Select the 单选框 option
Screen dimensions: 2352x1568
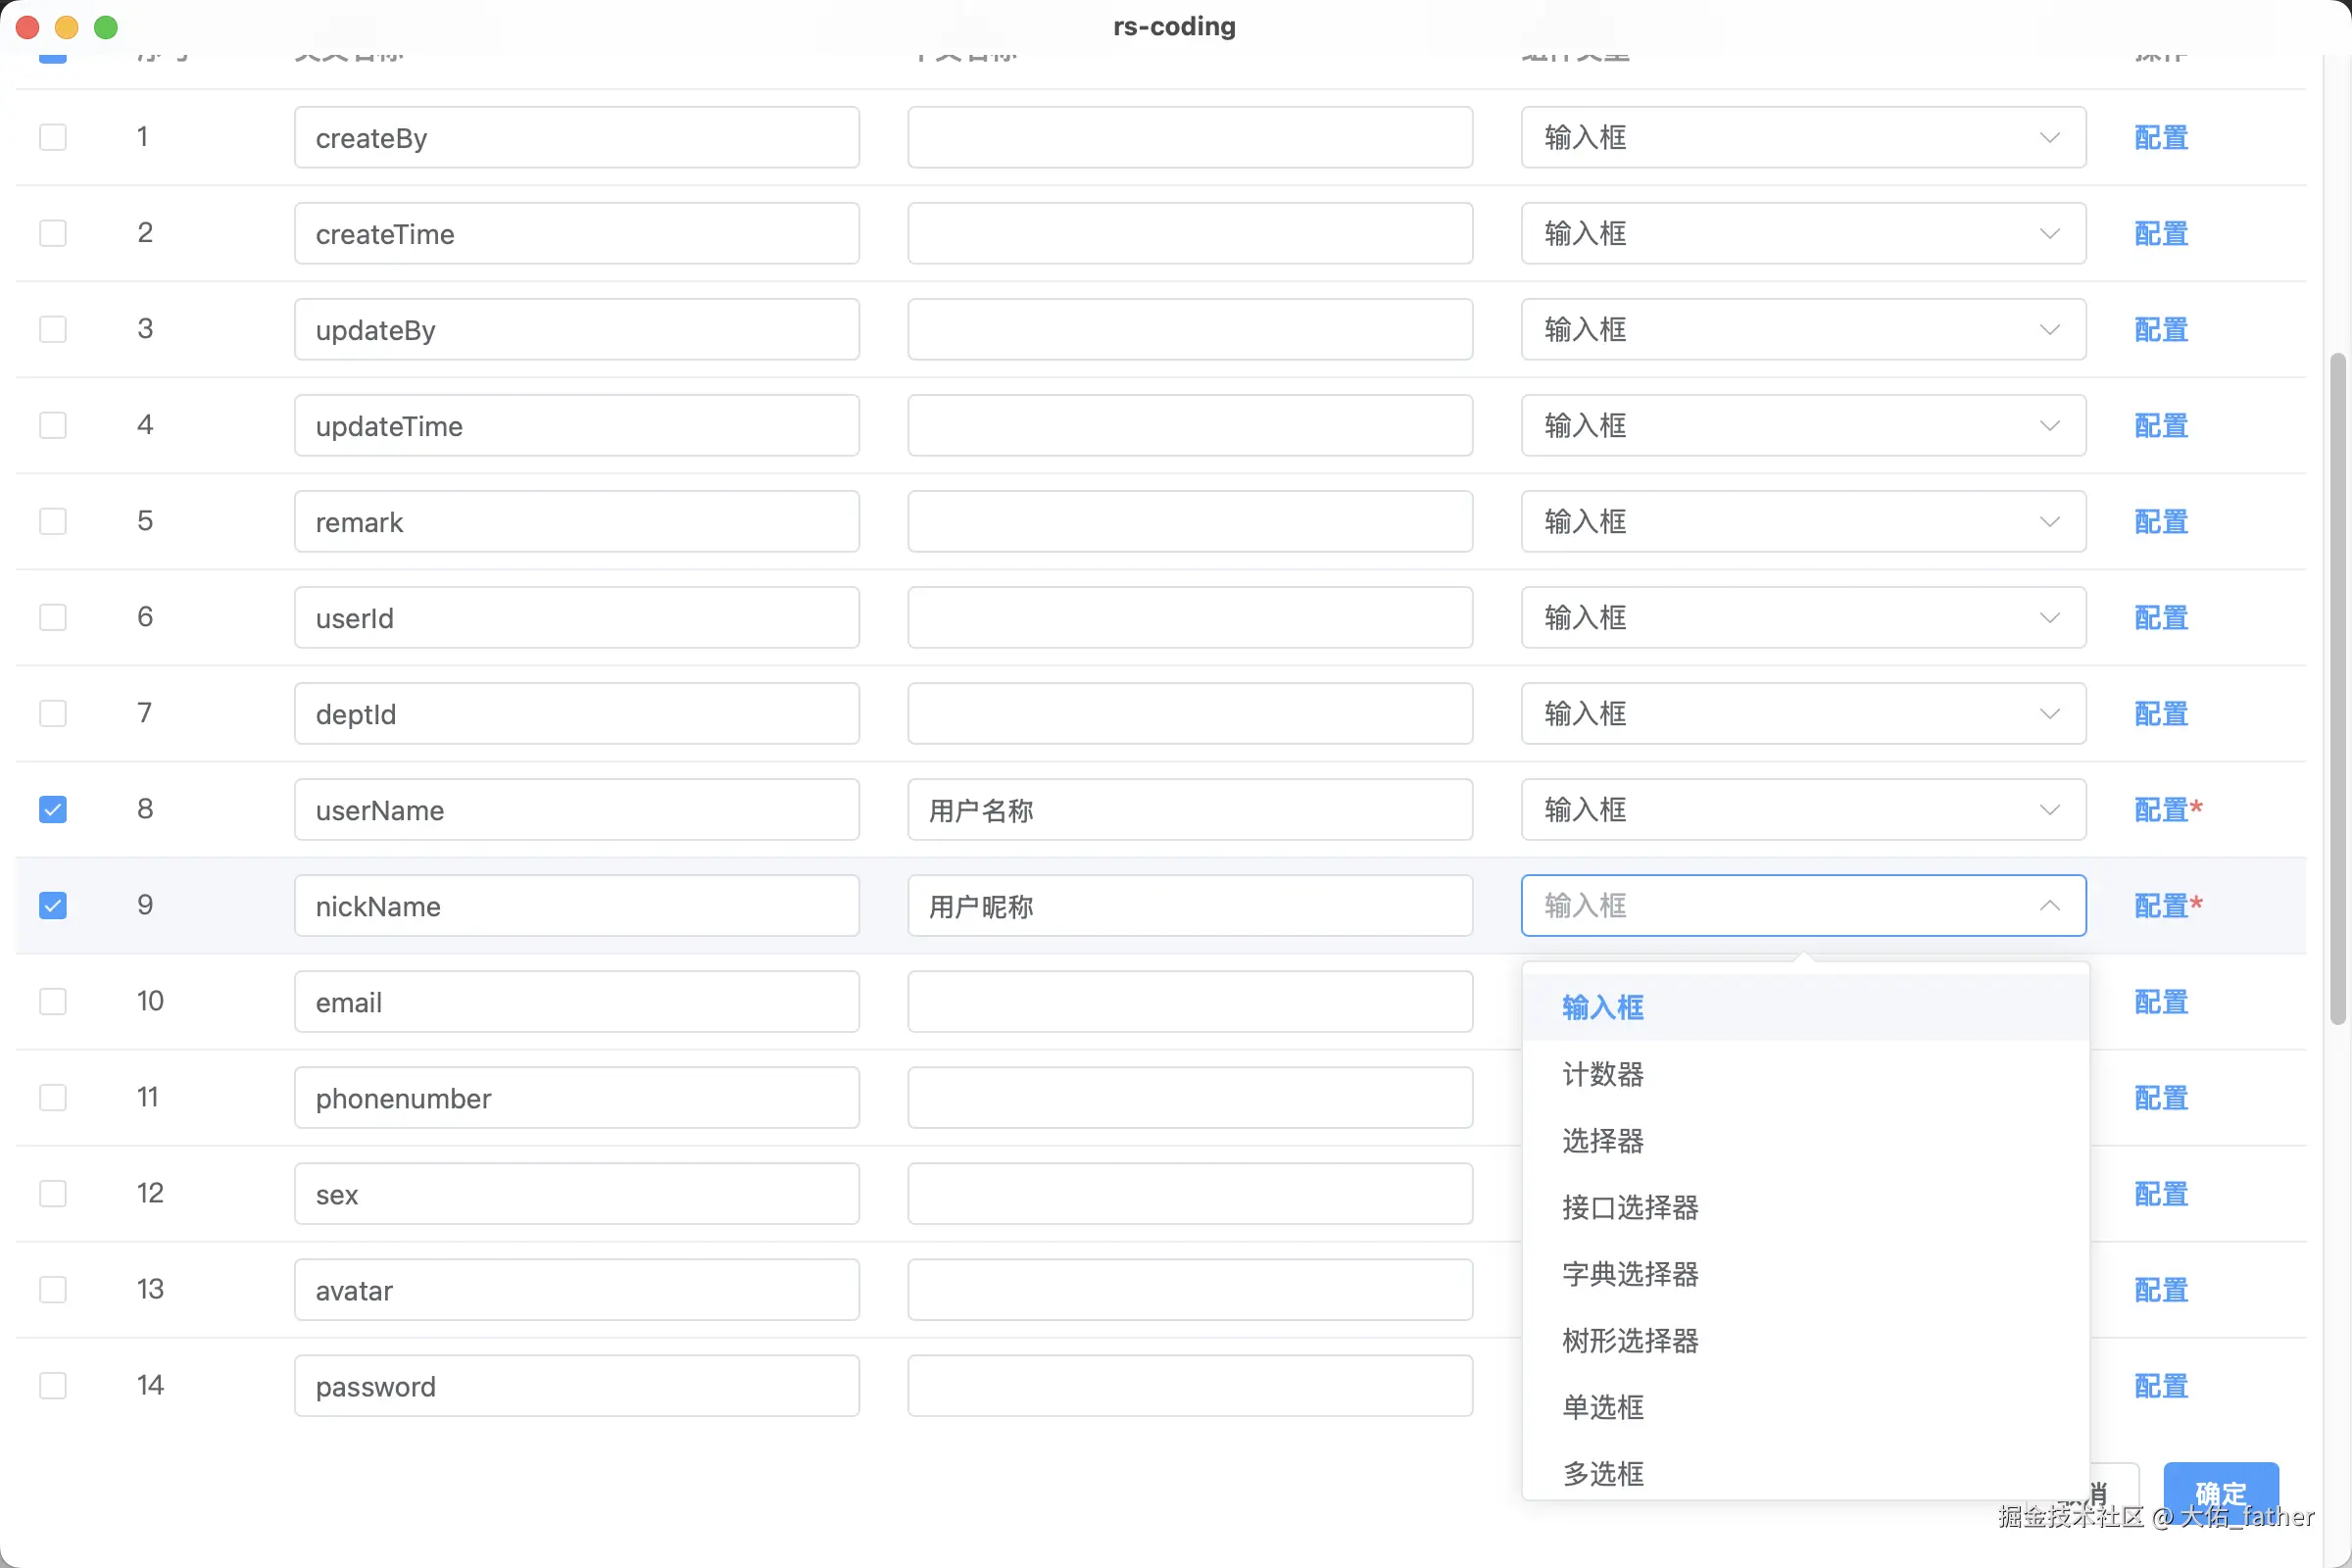point(1603,1407)
